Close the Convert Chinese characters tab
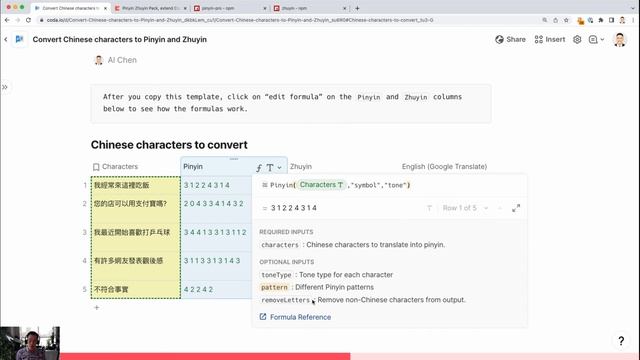The height and width of the screenshot is (360, 640). pyautogui.click(x=105, y=8)
